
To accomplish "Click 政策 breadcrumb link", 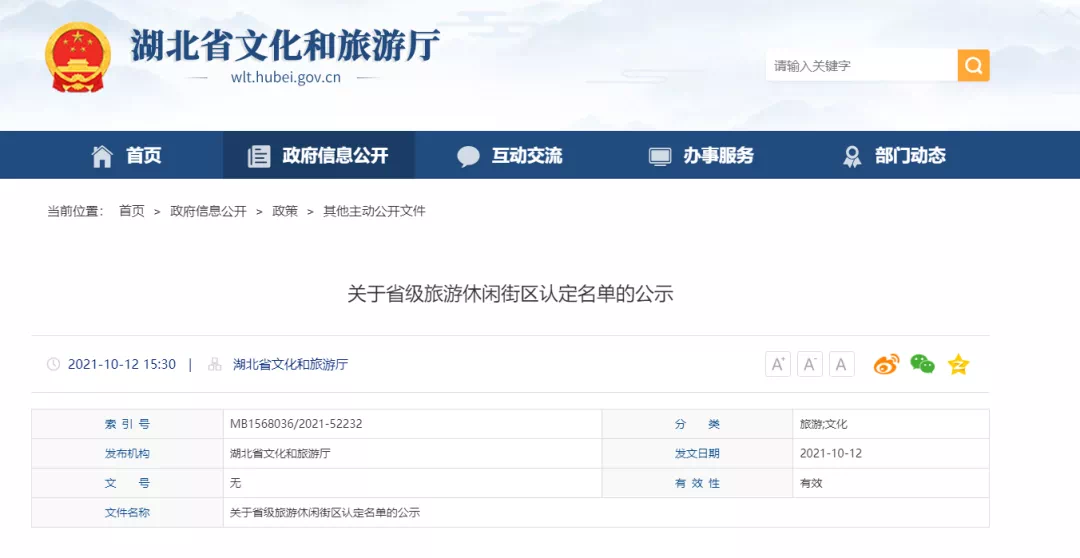I will click(285, 211).
